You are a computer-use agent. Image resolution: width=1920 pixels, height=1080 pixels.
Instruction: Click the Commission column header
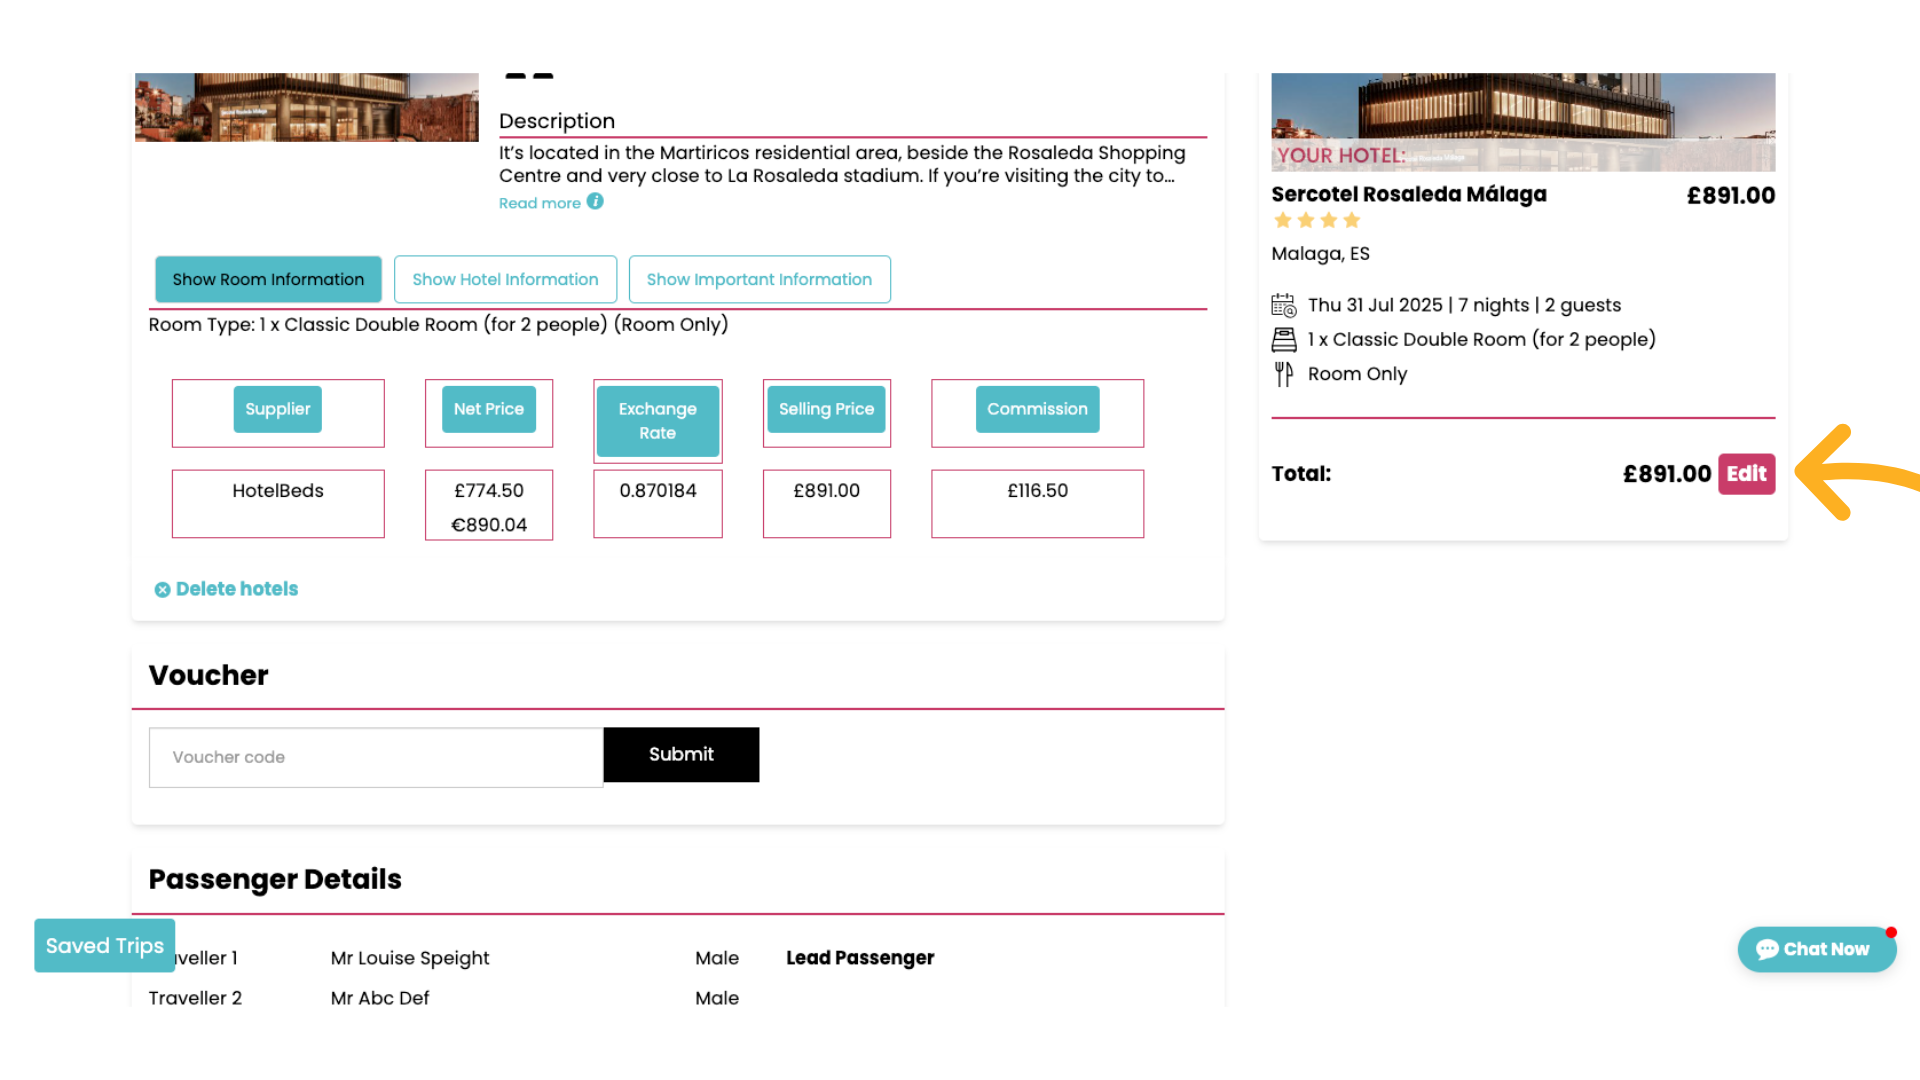(x=1037, y=409)
